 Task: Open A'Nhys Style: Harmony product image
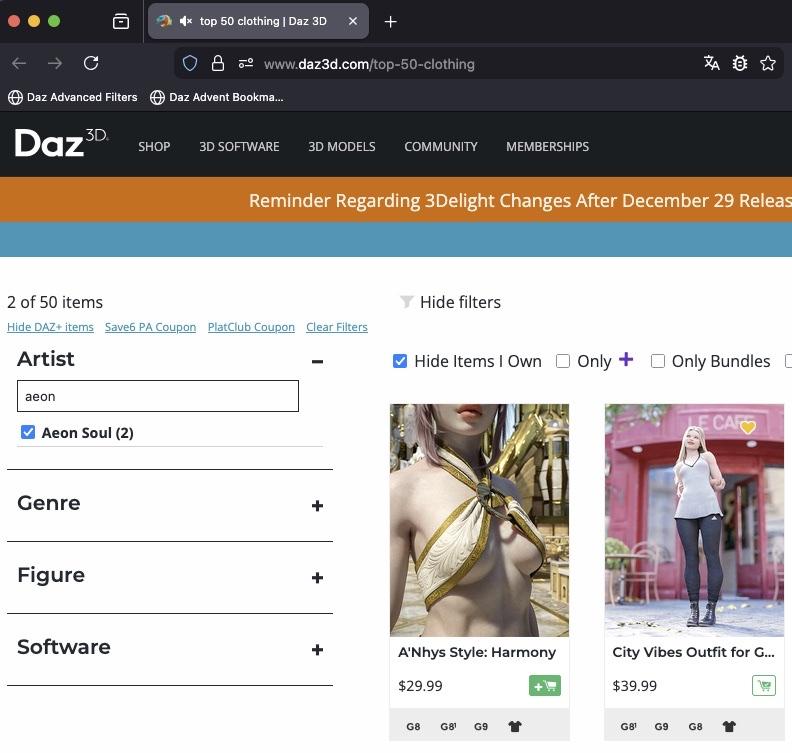tap(479, 520)
